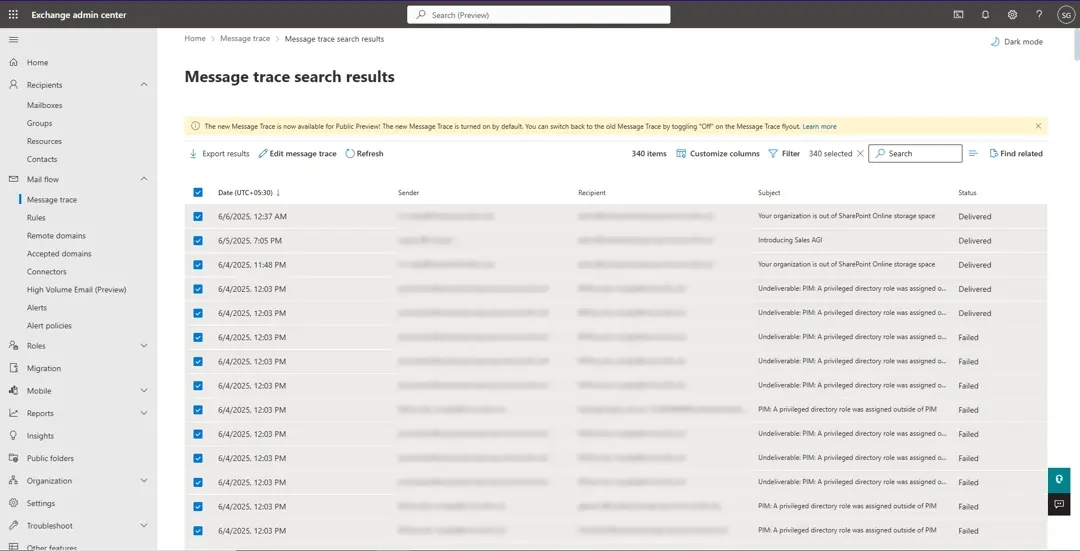Open Cloud Shell icon in header
The width and height of the screenshot is (1080, 551).
958,14
